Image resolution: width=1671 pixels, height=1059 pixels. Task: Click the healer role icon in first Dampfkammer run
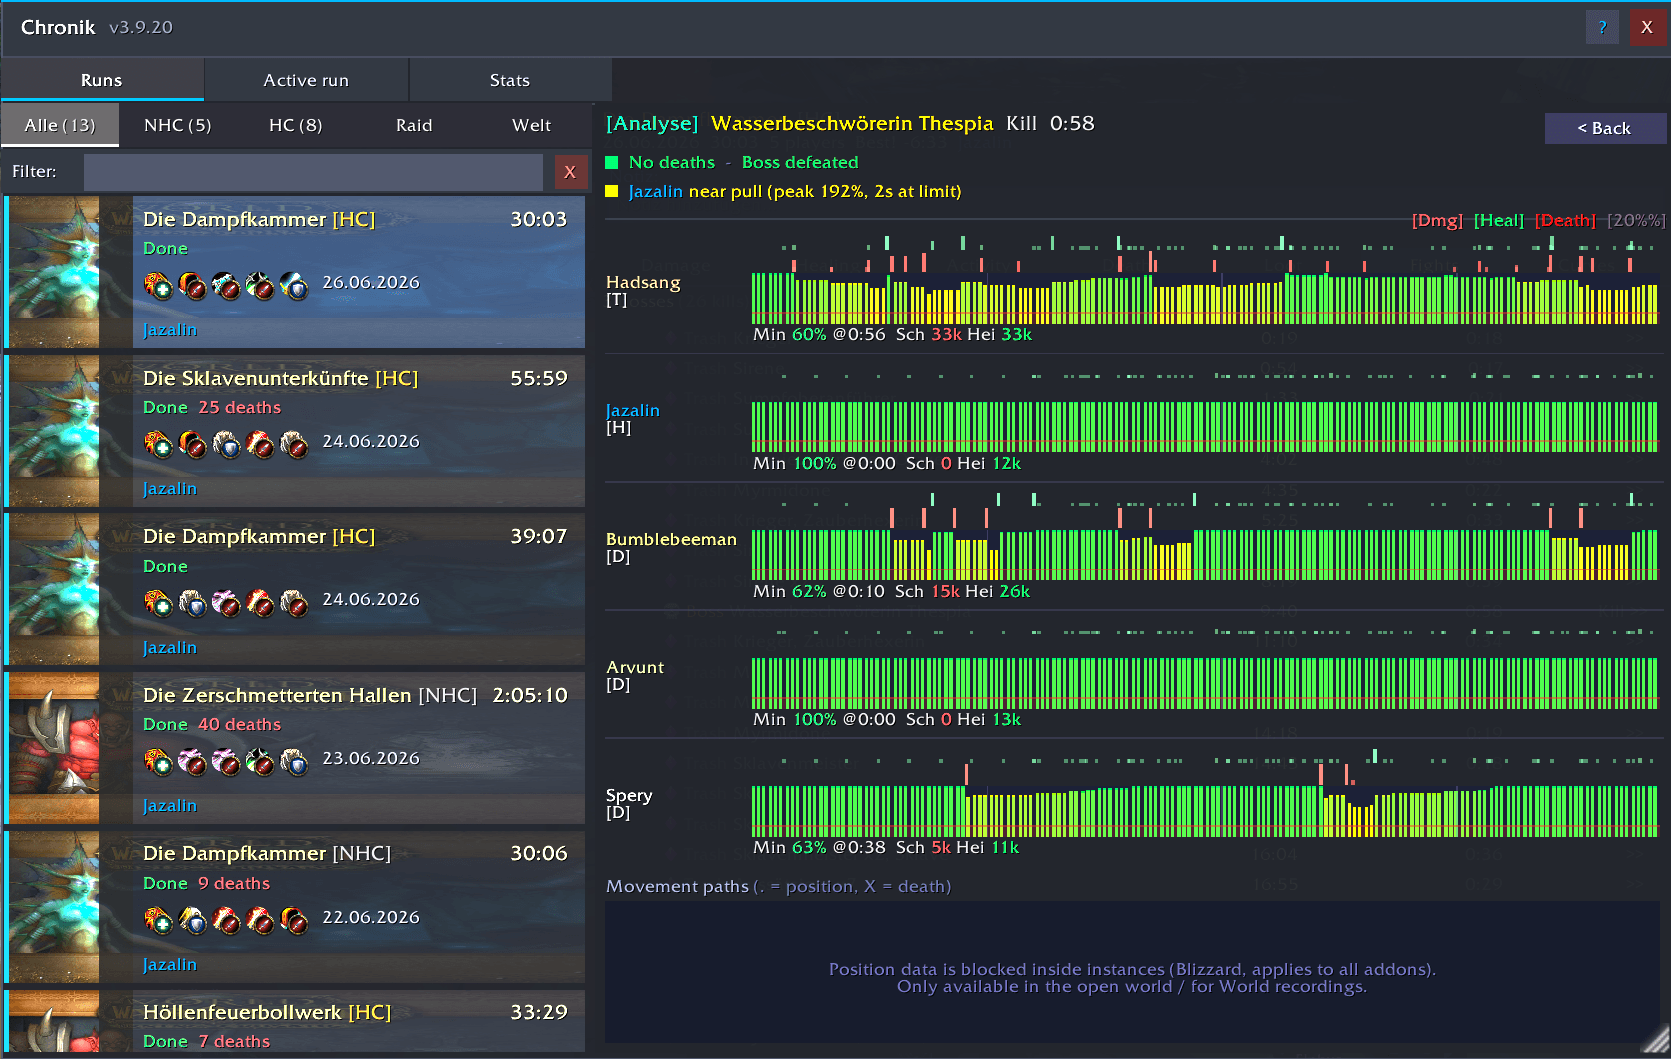tap(159, 286)
